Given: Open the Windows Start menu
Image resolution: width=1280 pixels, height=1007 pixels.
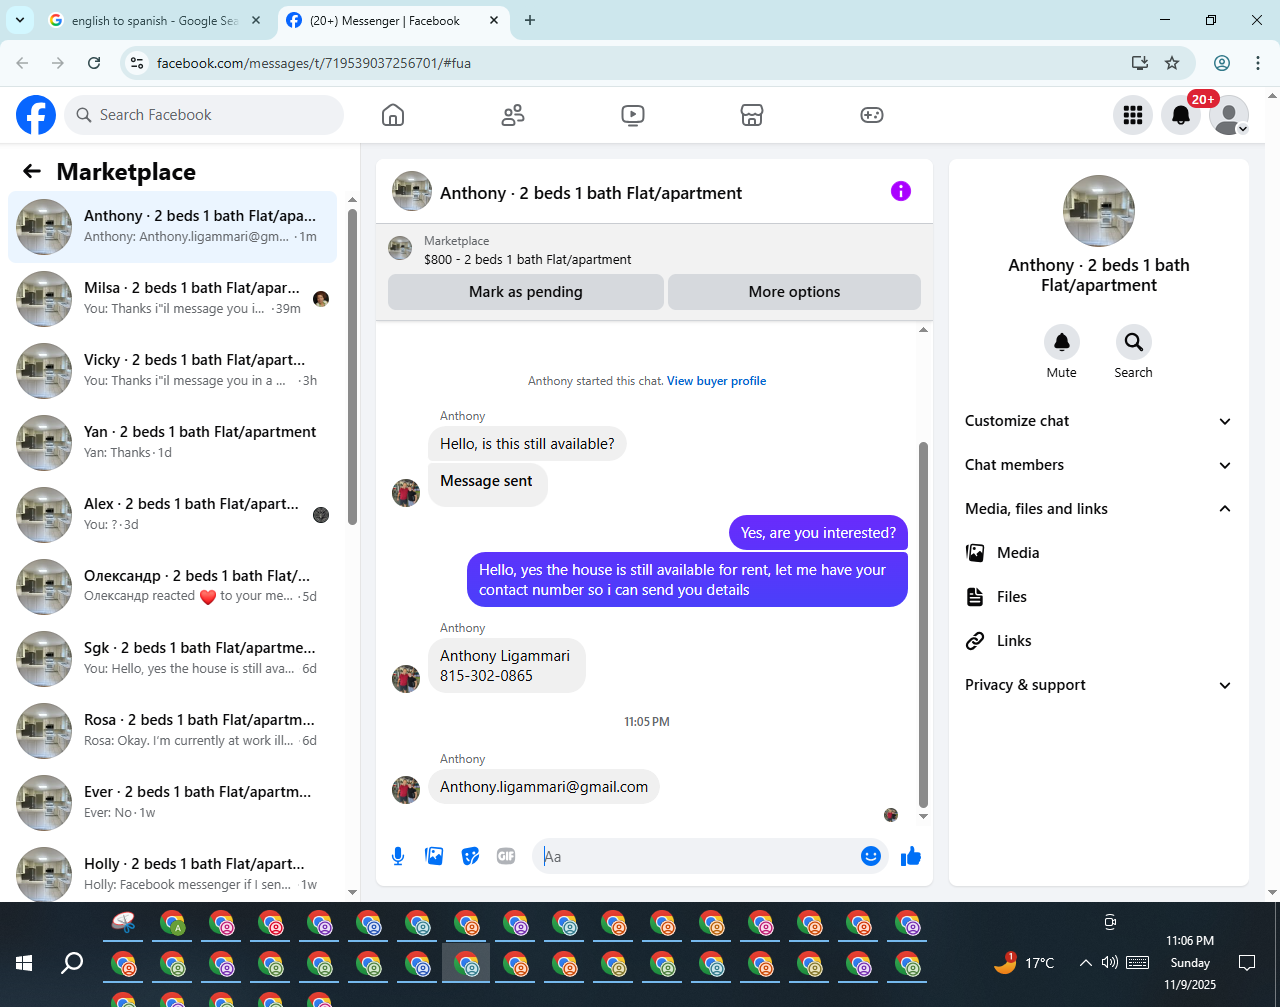Looking at the screenshot, I should click(24, 963).
